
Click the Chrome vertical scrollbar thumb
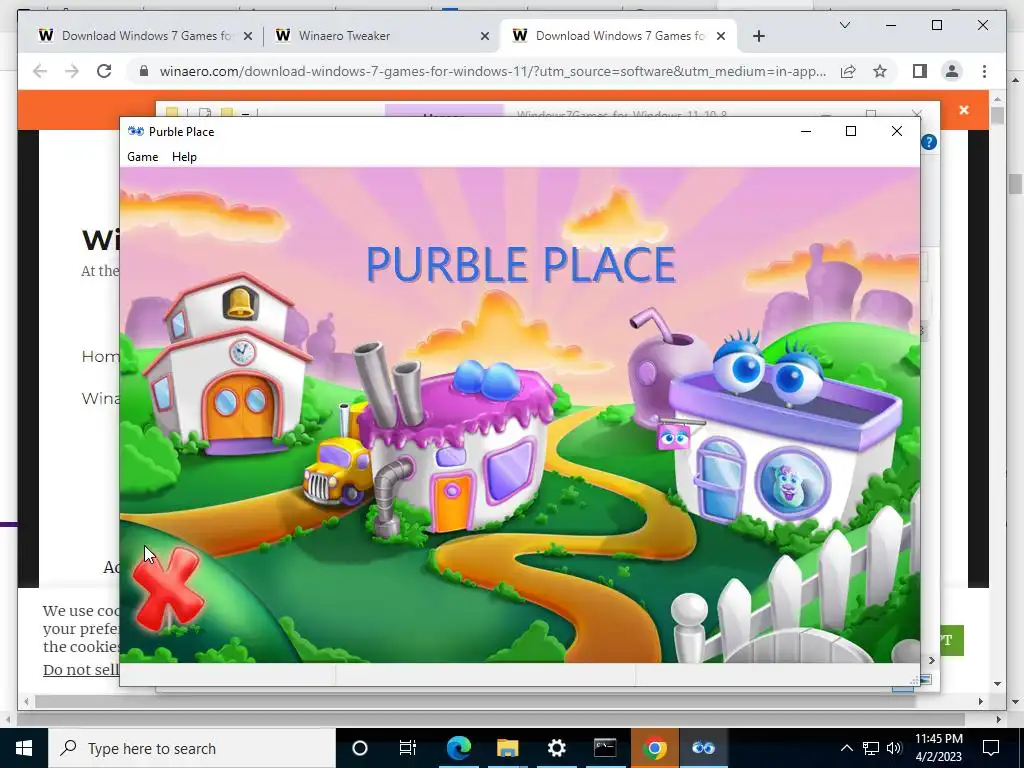point(997,116)
